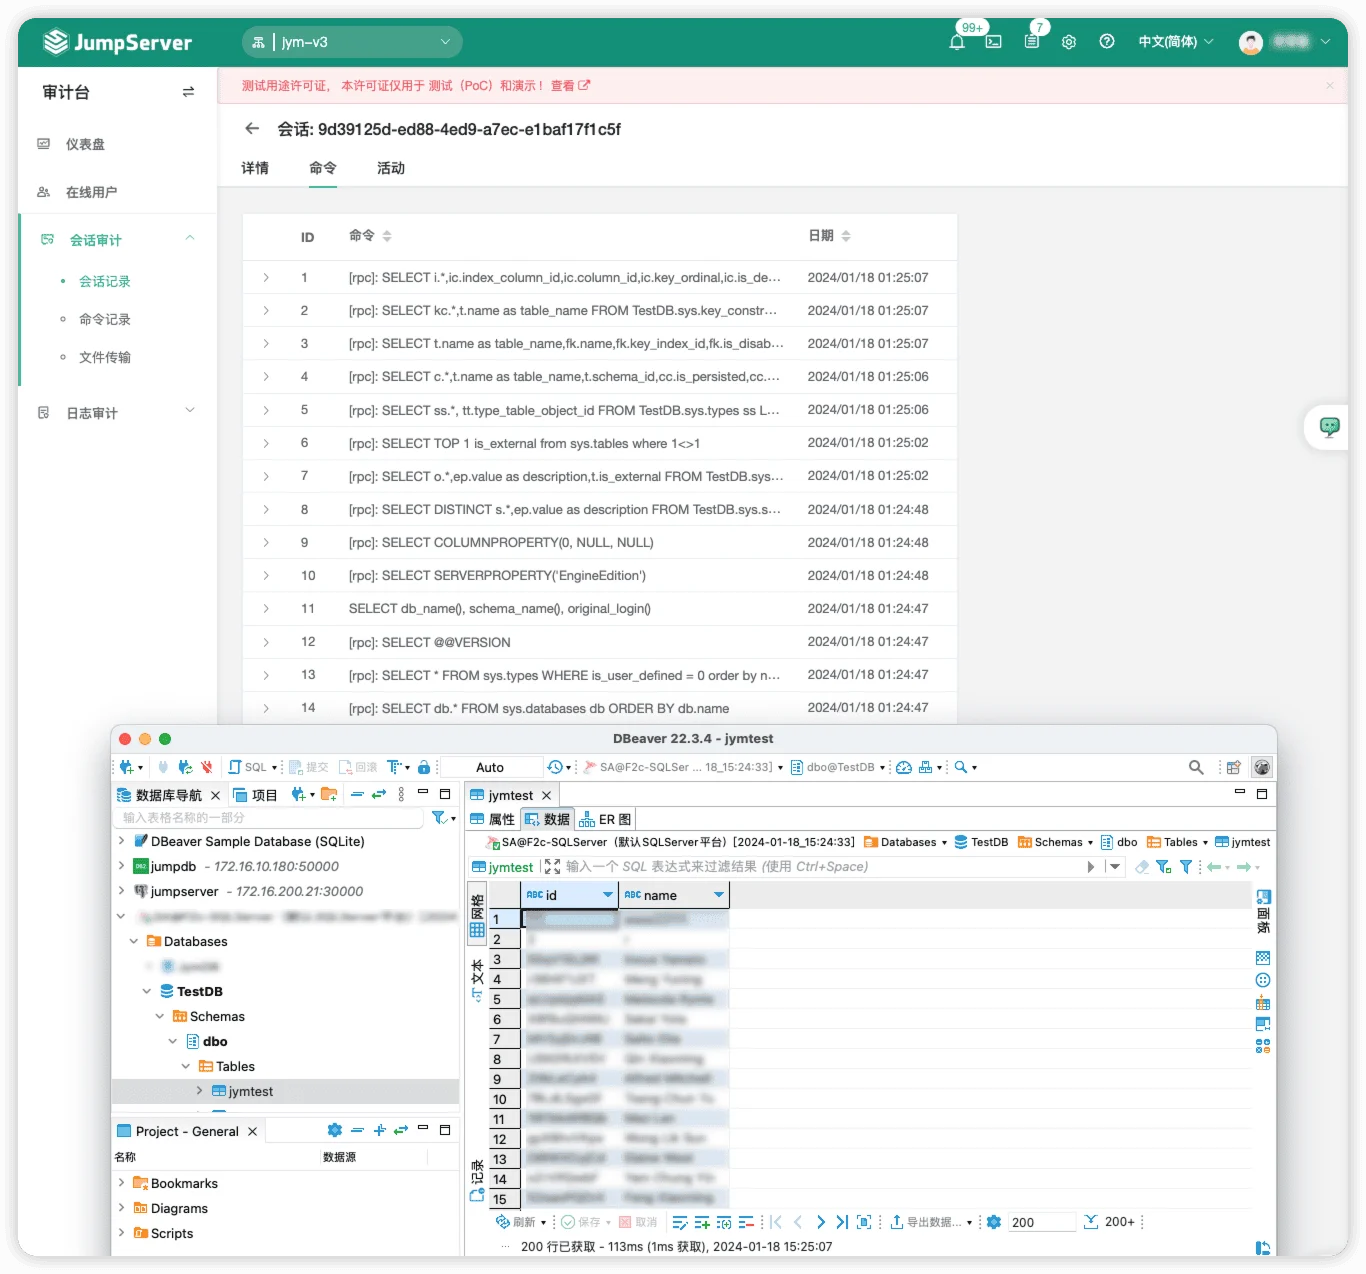
Task: Click fetch size 200 input field
Action: point(1041,1222)
